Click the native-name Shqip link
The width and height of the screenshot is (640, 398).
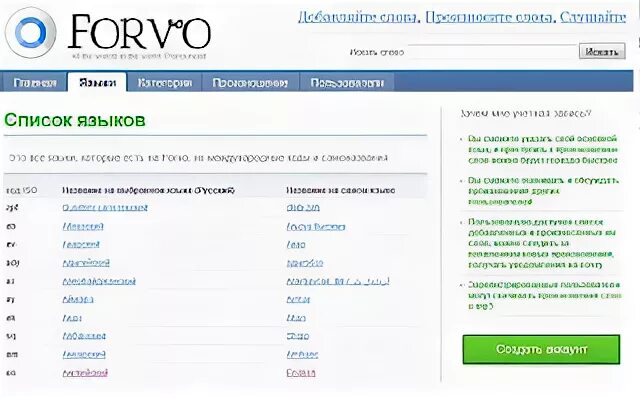pyautogui.click(x=298, y=336)
